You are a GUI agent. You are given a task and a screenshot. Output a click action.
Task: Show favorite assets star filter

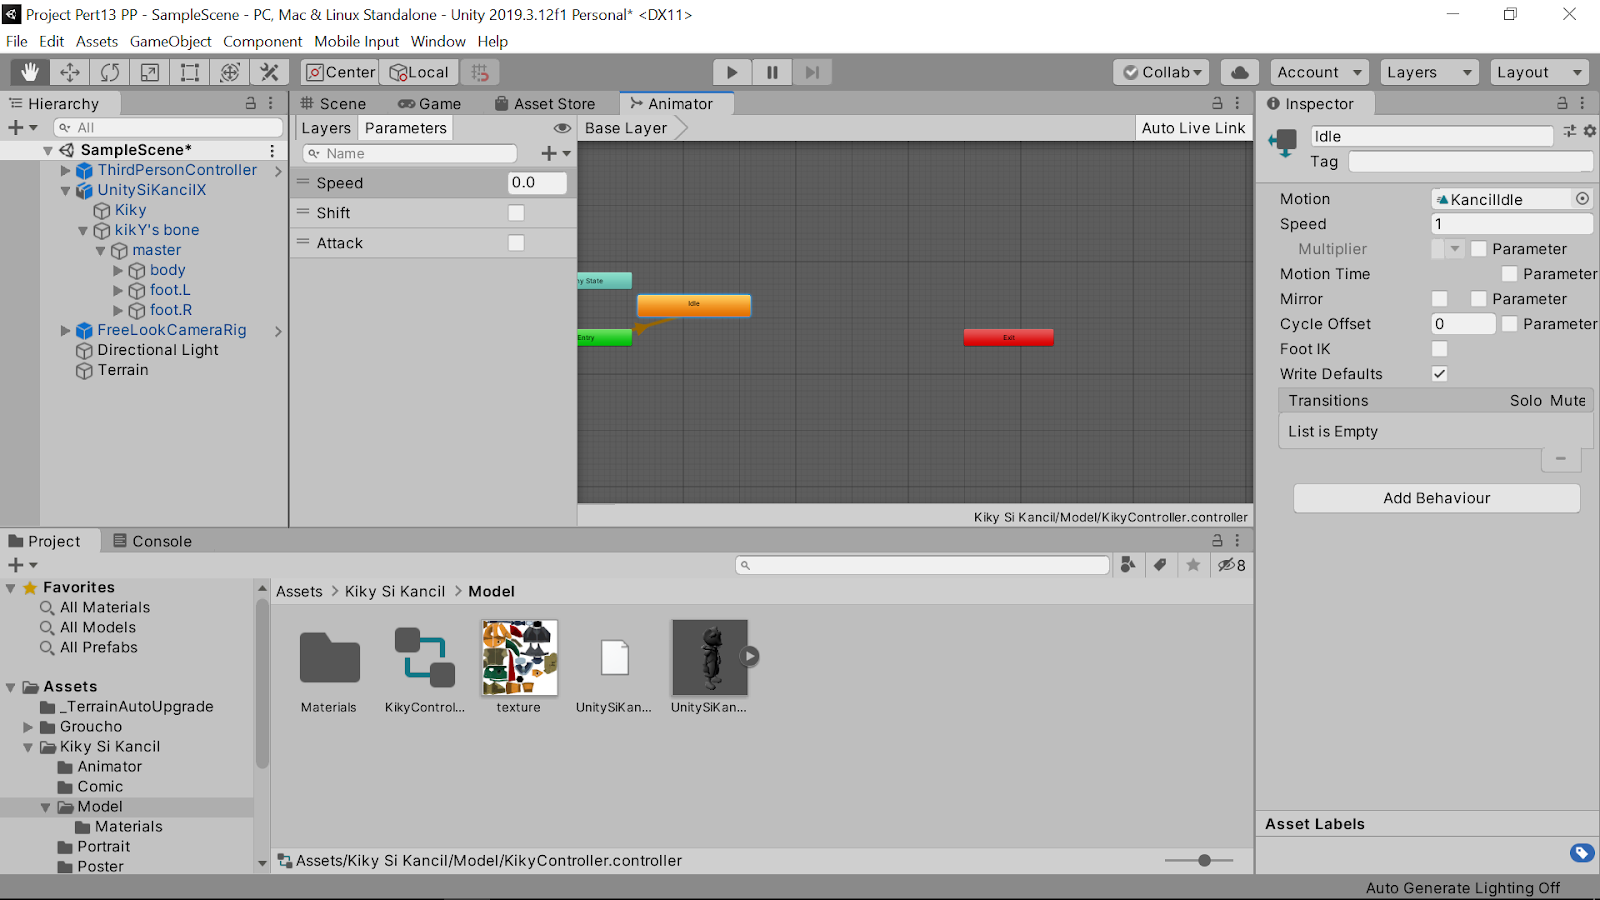(1193, 565)
